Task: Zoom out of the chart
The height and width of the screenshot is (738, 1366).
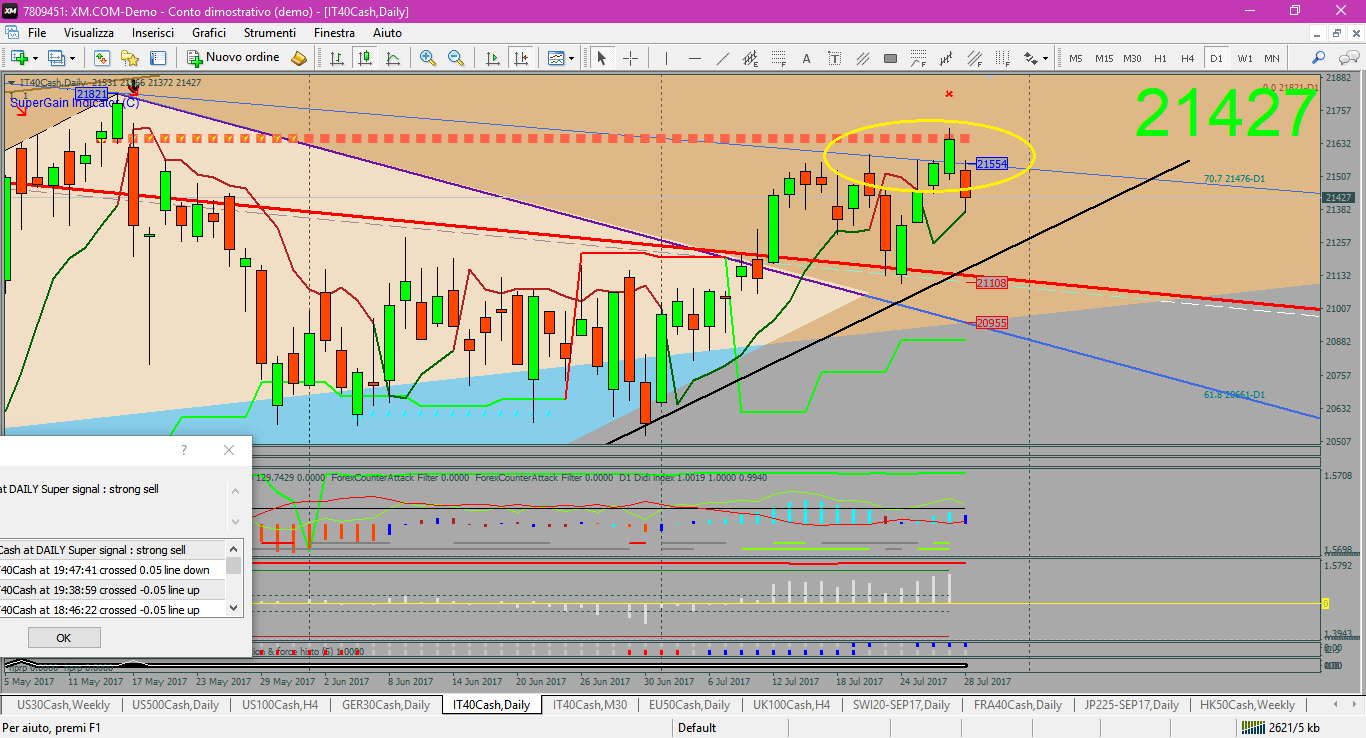Action: [454, 58]
